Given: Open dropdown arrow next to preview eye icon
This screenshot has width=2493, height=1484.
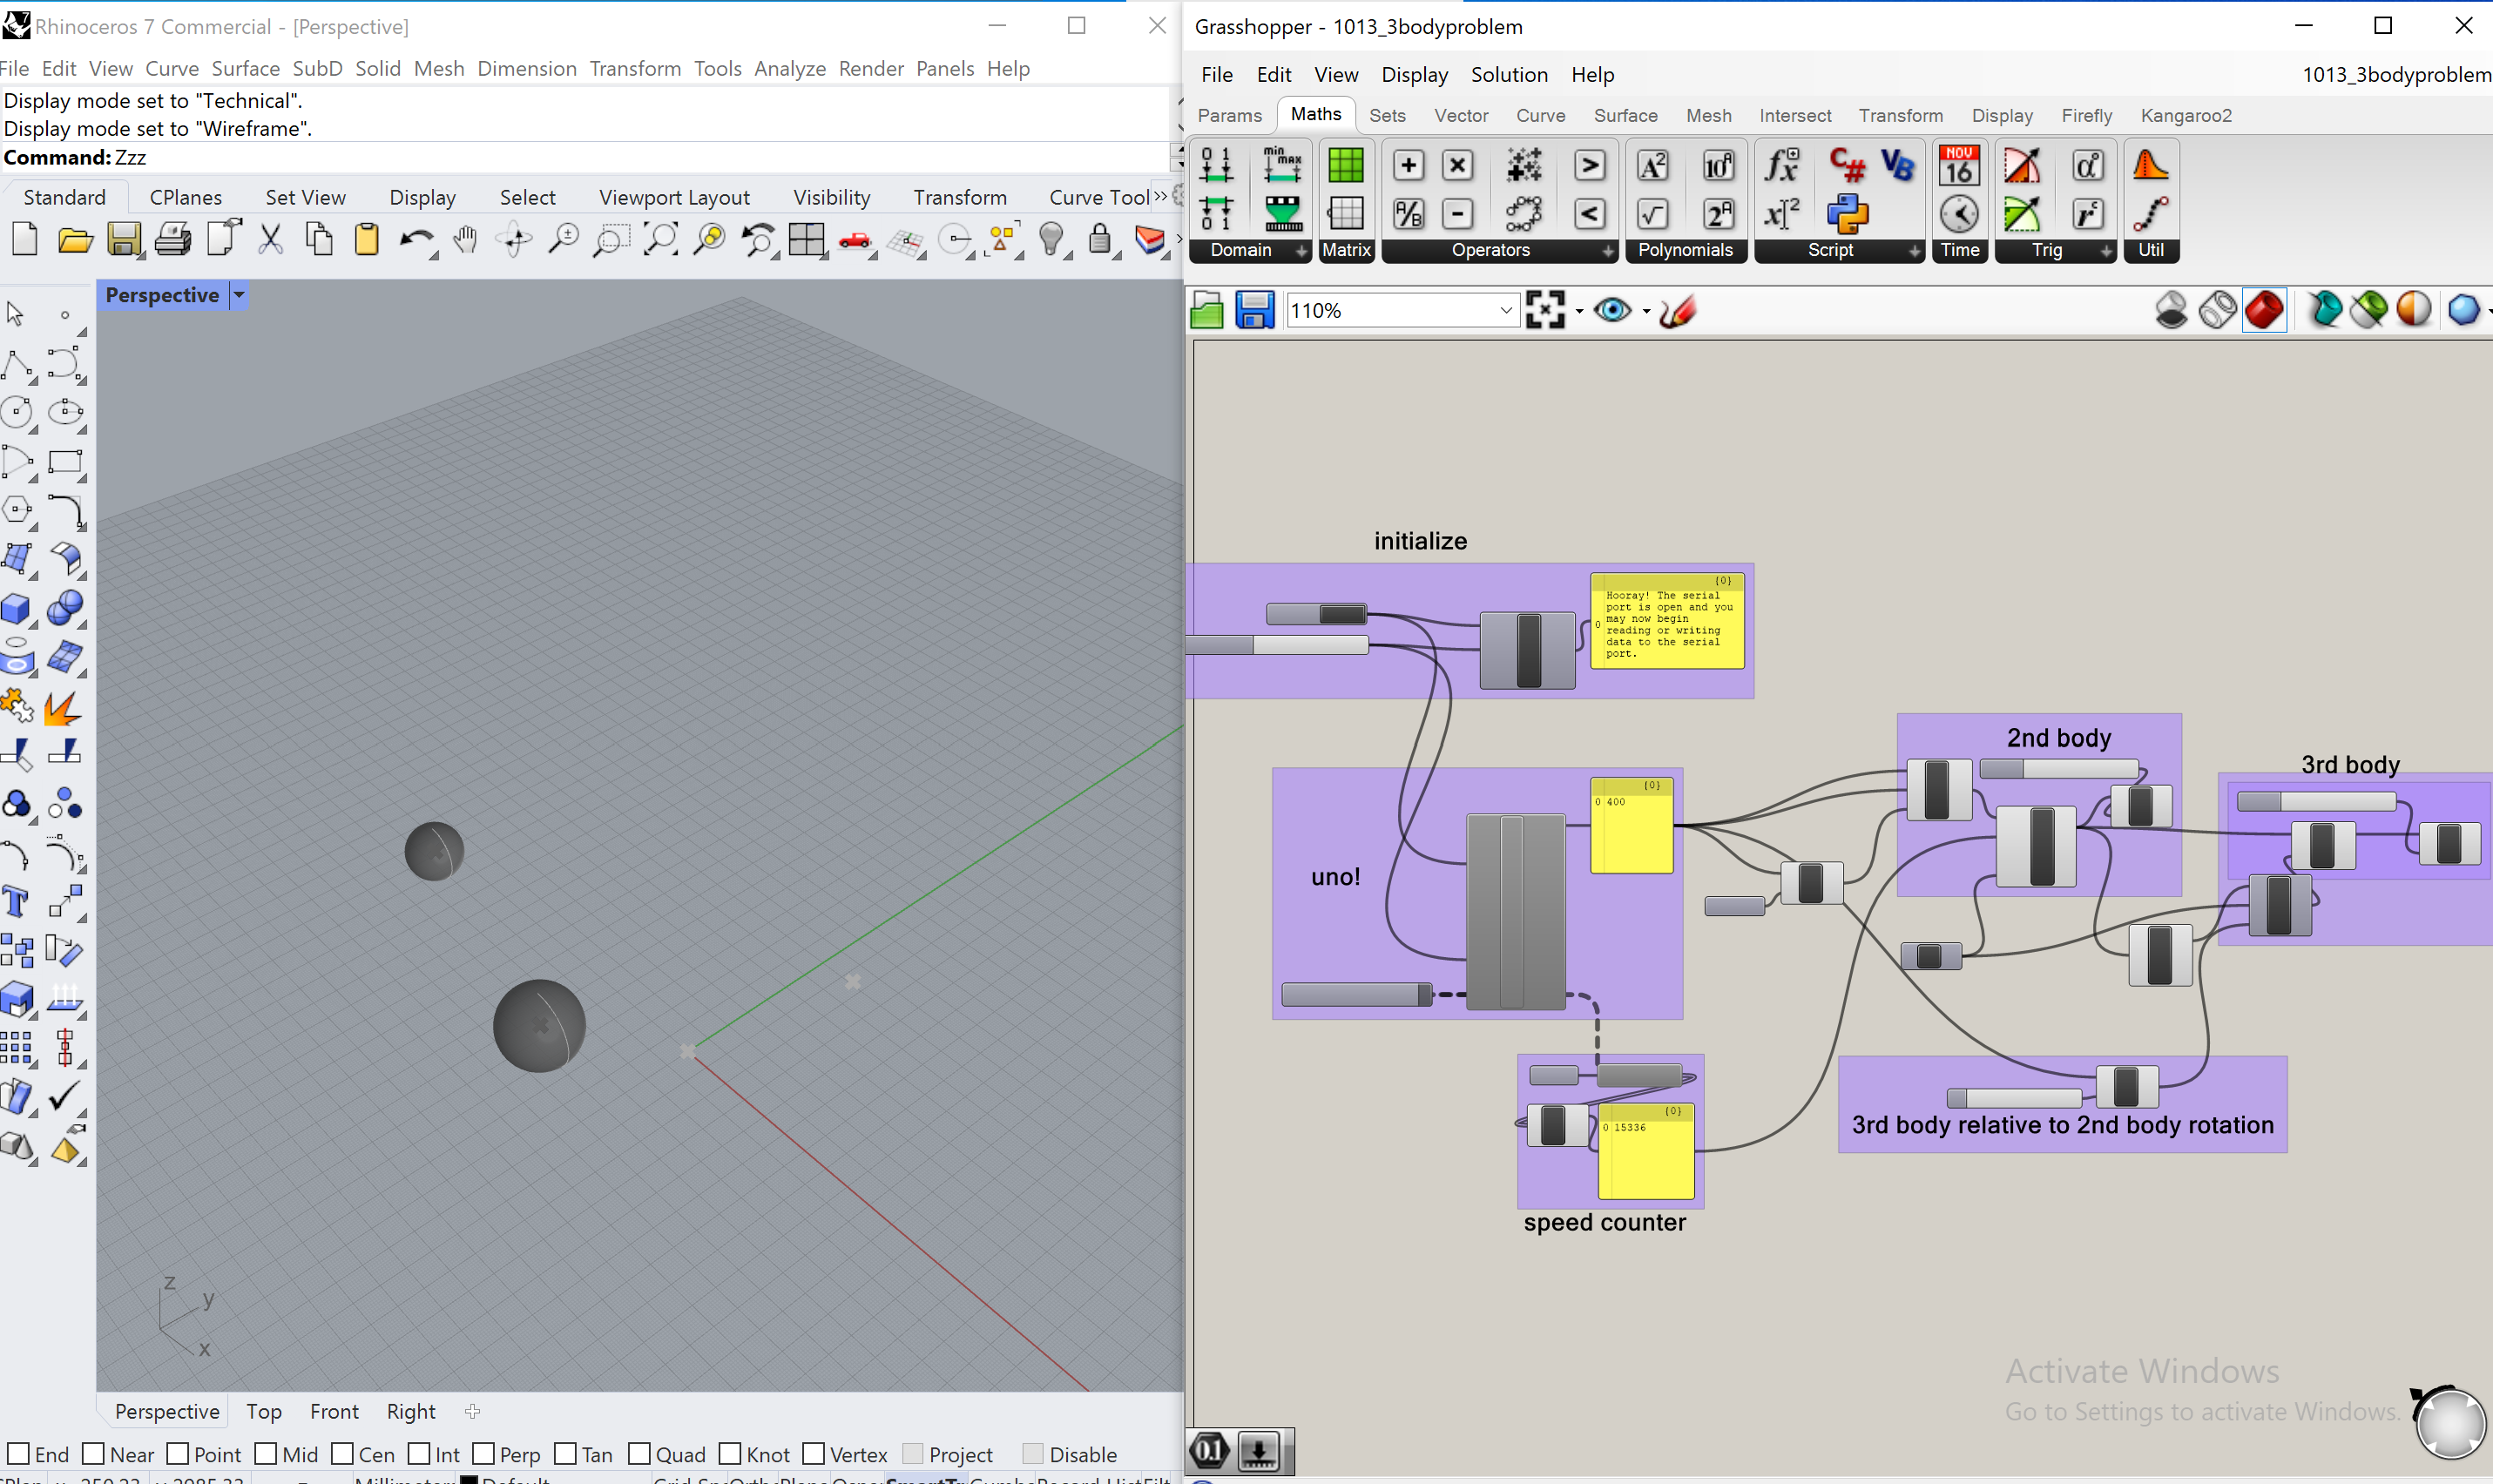Looking at the screenshot, I should [x=1646, y=311].
